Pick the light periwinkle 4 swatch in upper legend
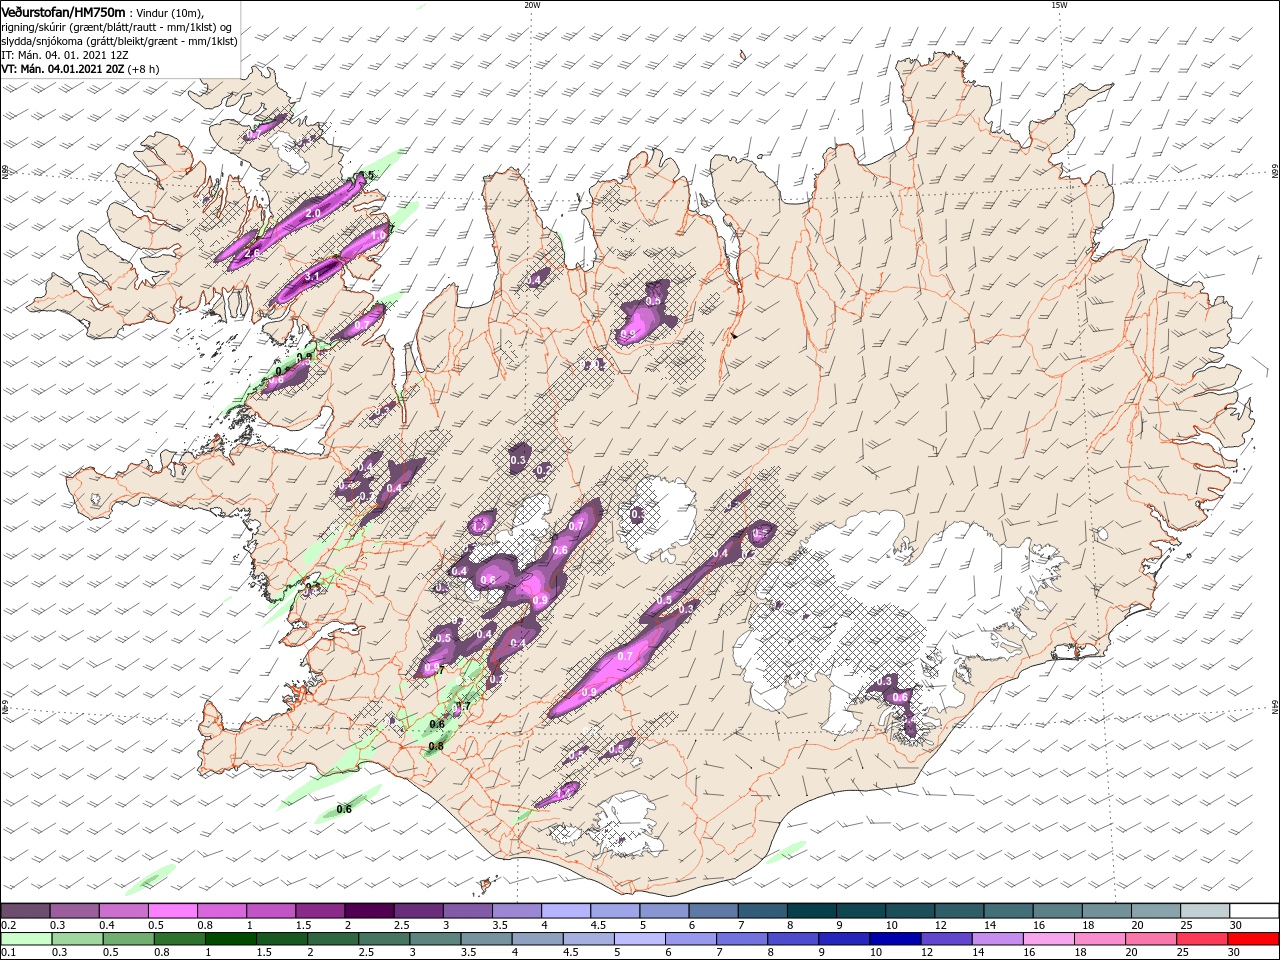The width and height of the screenshot is (1280, 960). [x=566, y=911]
